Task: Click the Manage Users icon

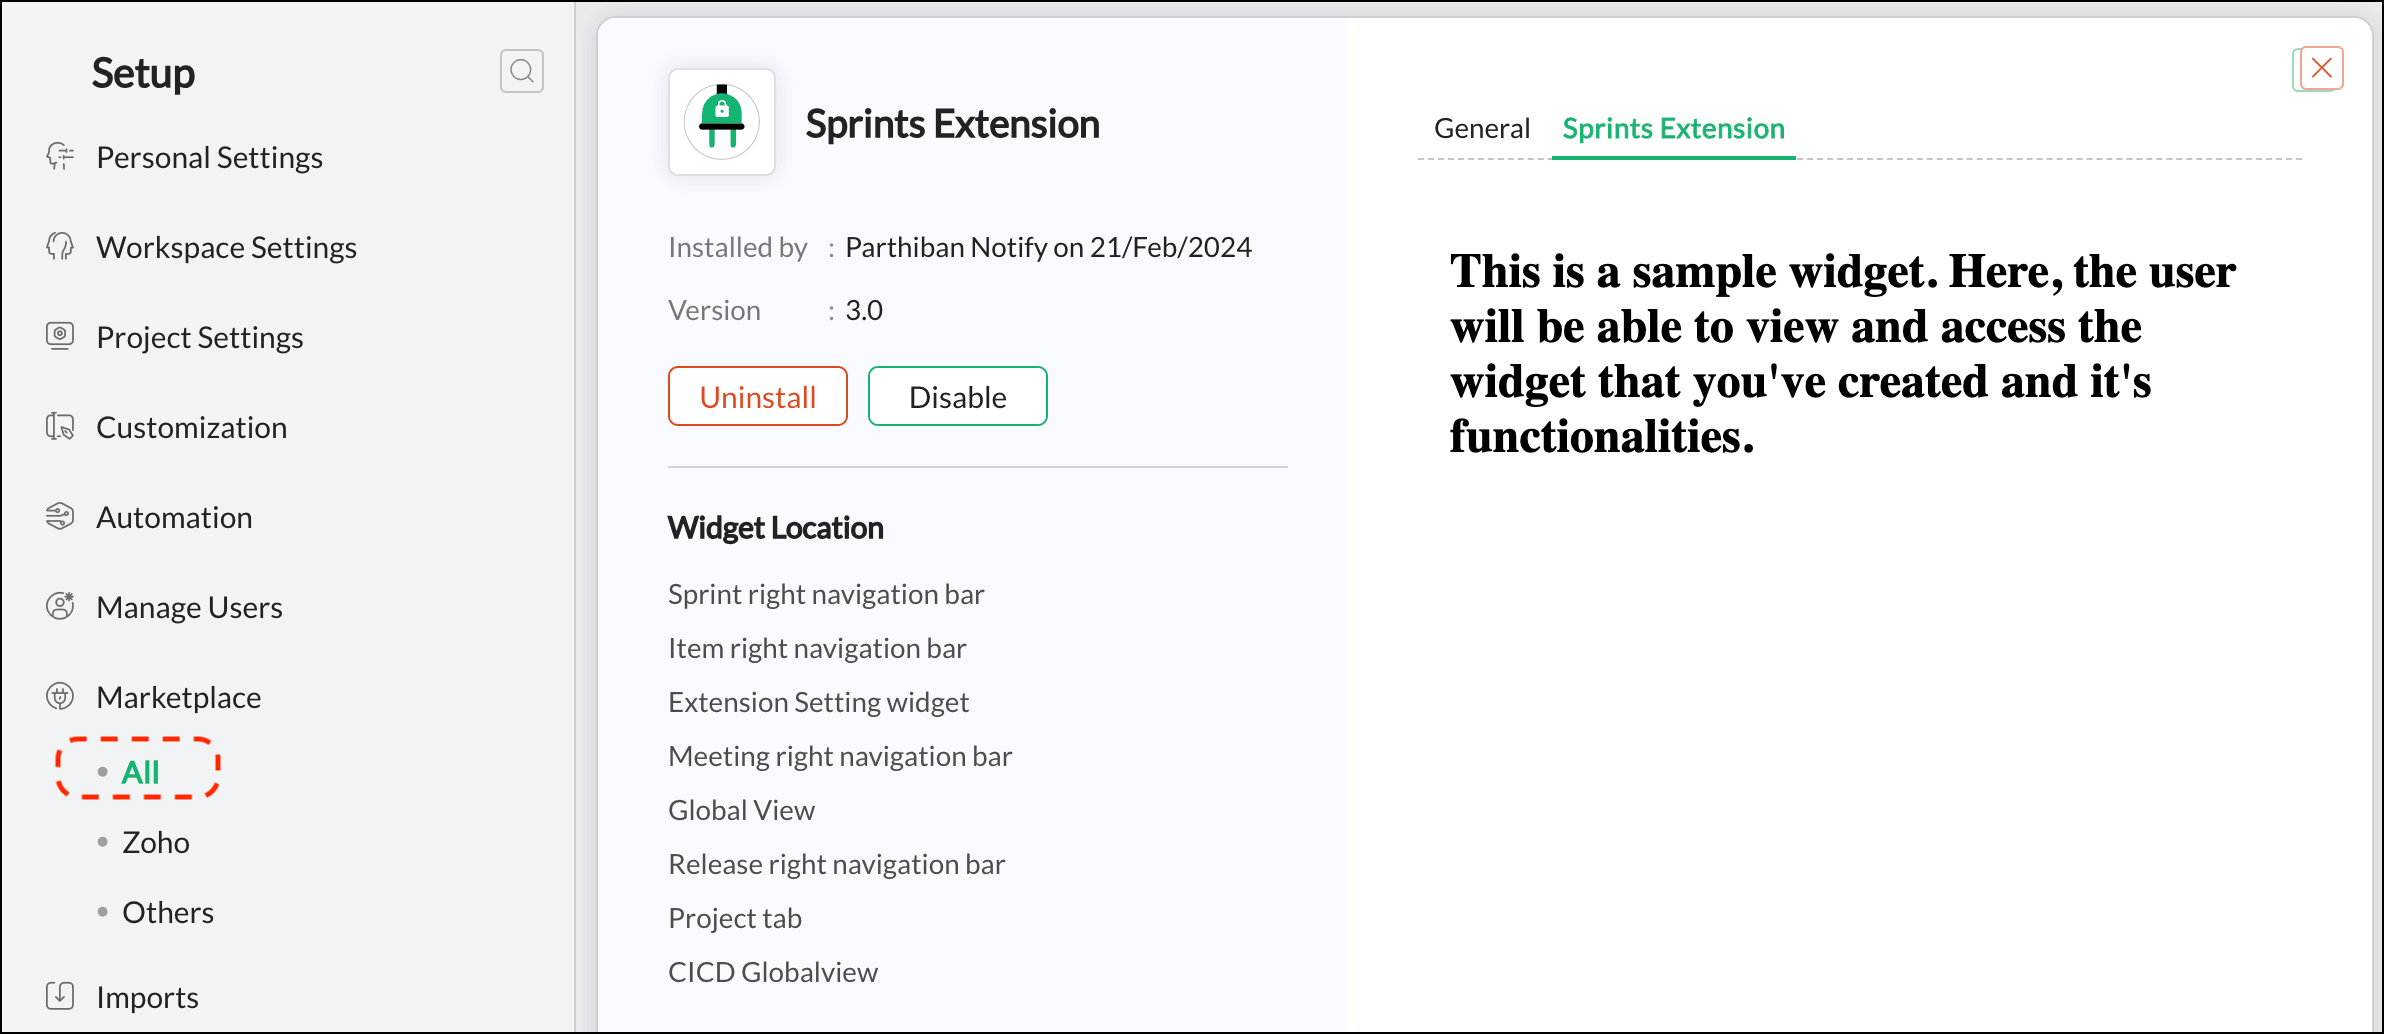Action: click(x=60, y=606)
